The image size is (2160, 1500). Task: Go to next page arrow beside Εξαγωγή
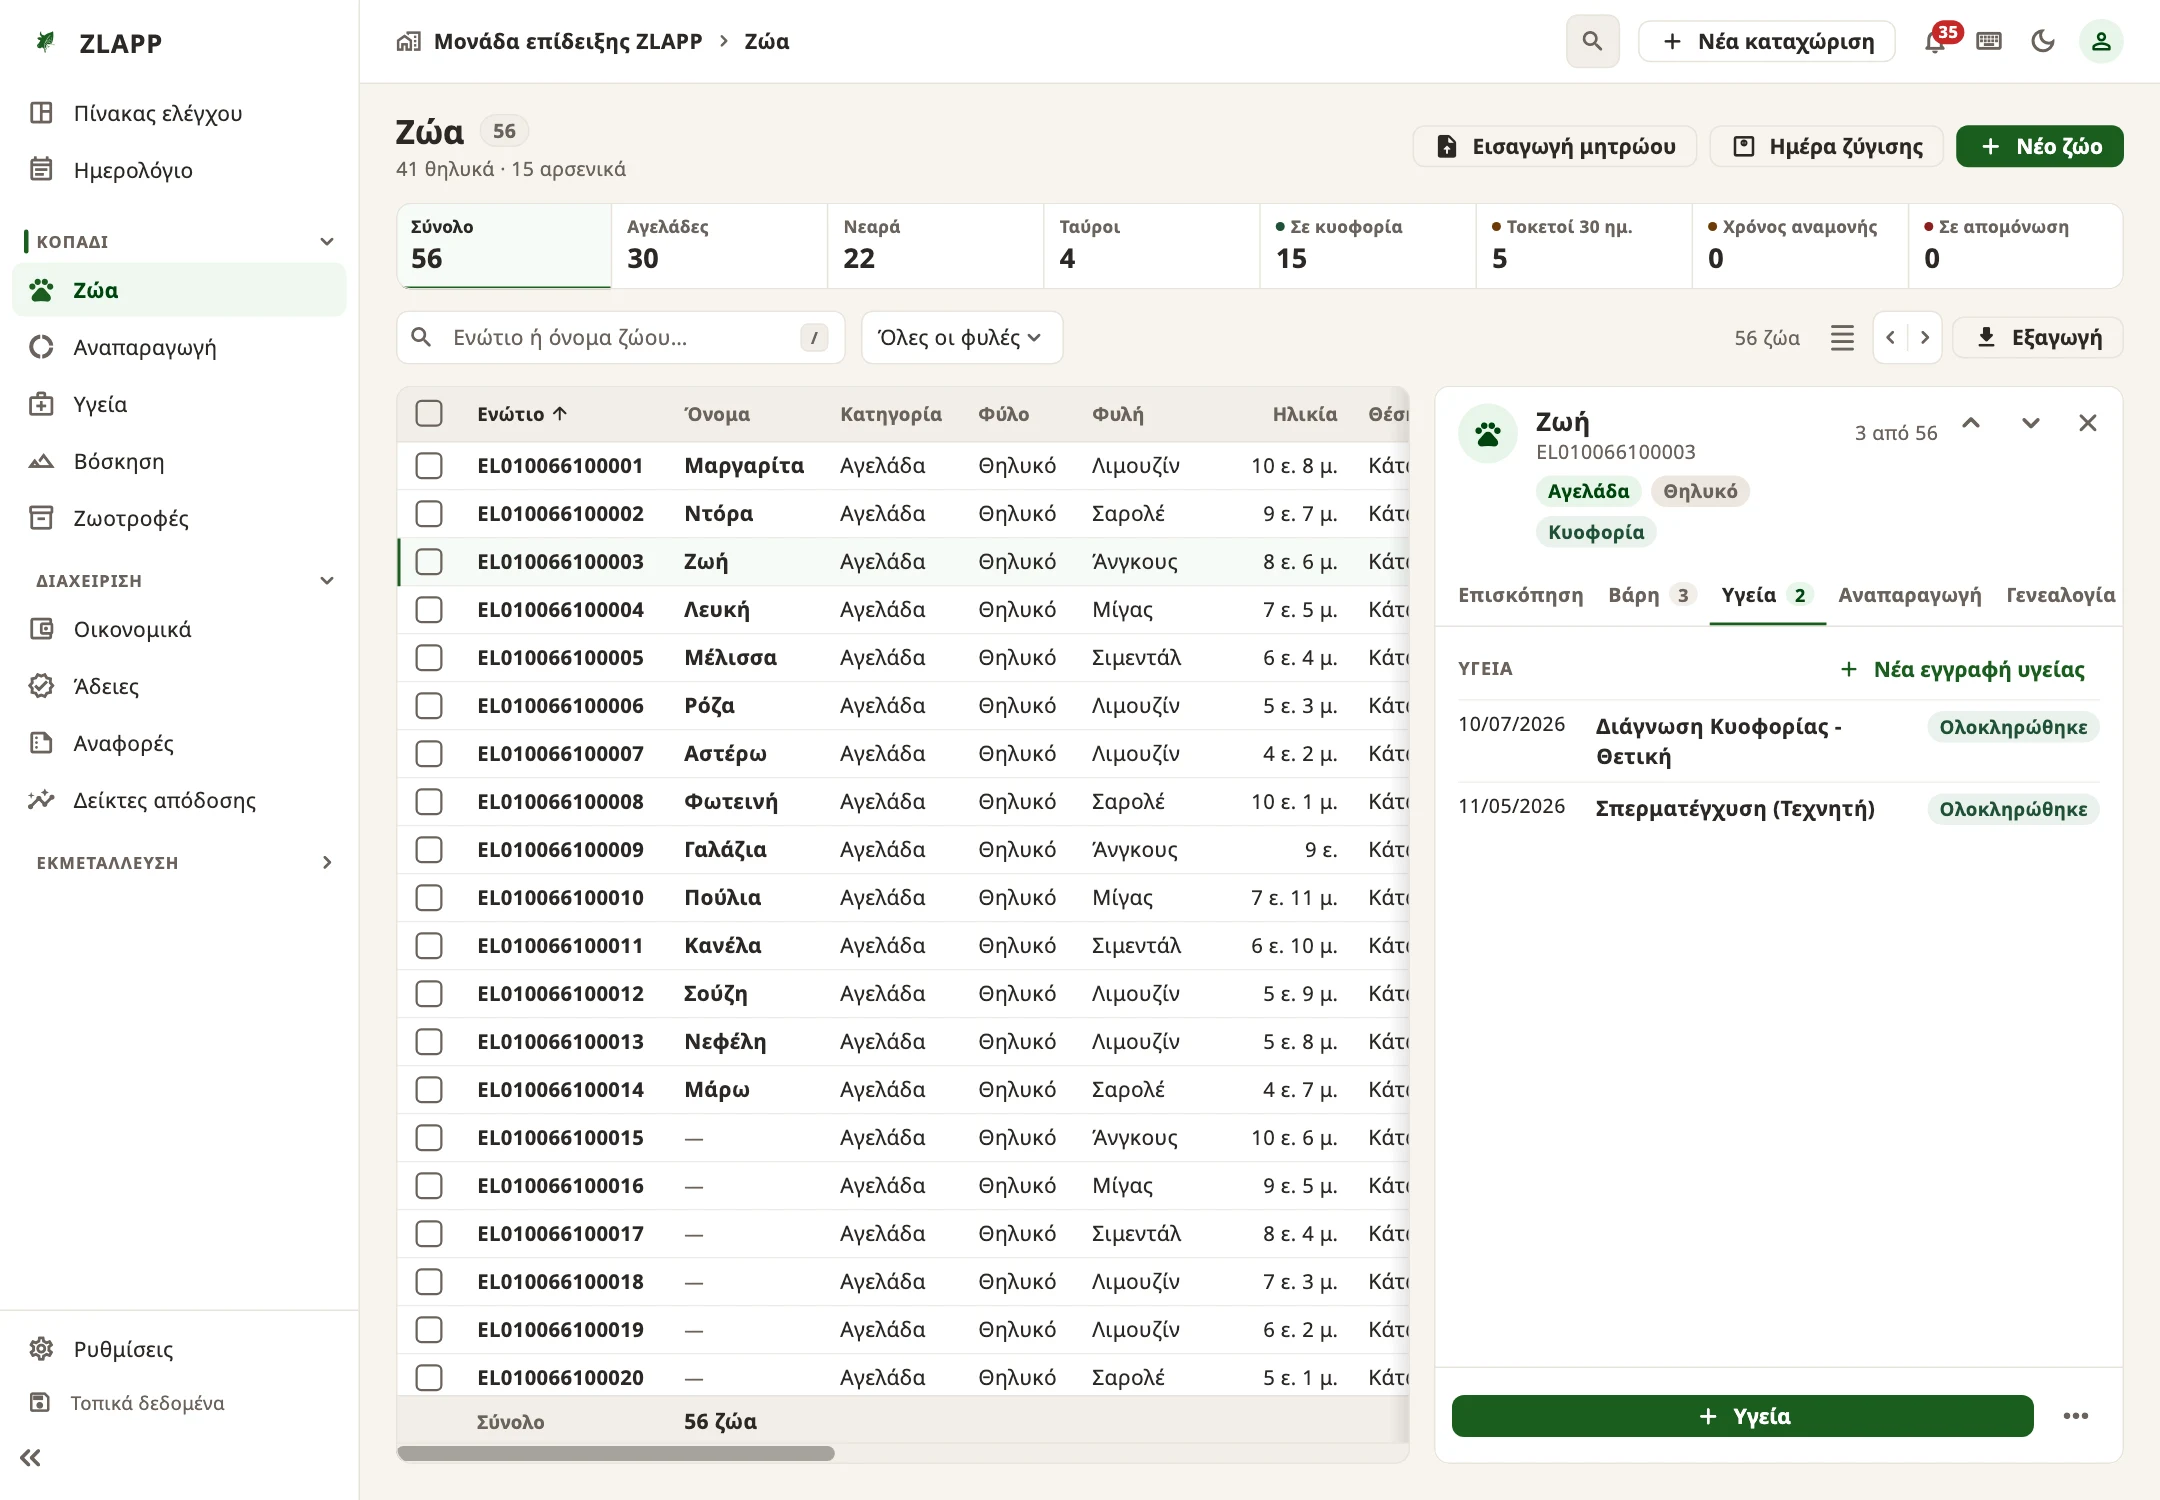coord(1925,338)
